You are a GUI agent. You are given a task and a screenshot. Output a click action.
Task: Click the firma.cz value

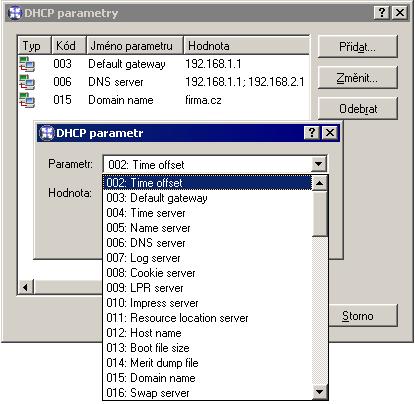[x=203, y=100]
